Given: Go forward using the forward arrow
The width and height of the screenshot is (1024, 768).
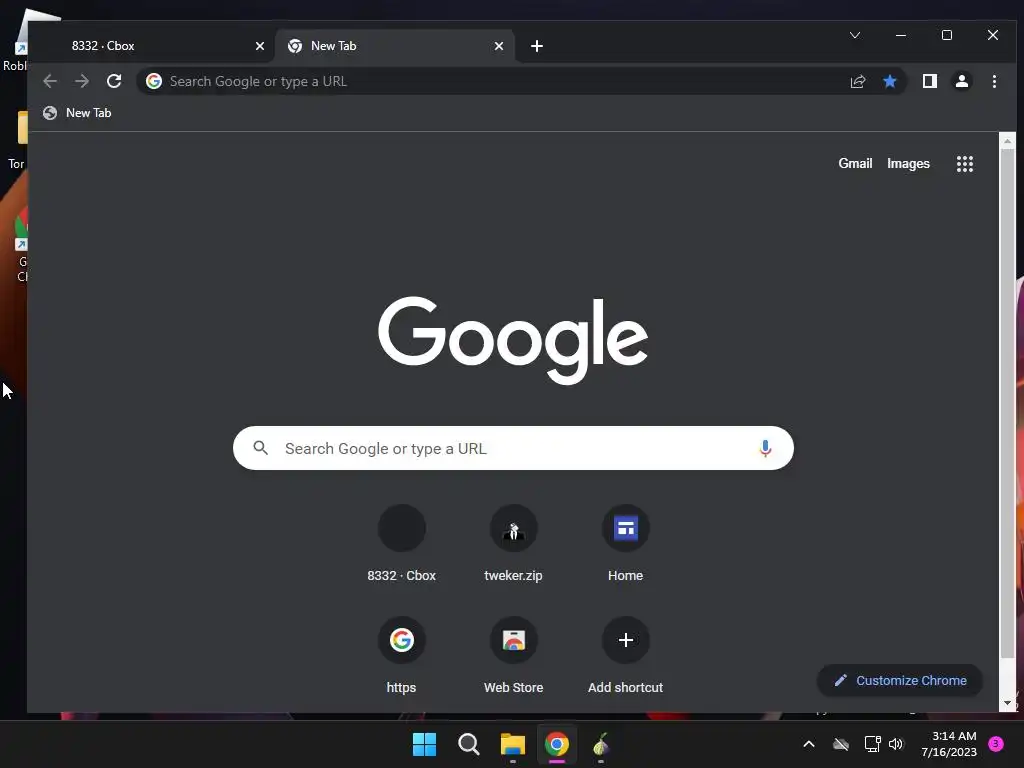Looking at the screenshot, I should (x=82, y=81).
